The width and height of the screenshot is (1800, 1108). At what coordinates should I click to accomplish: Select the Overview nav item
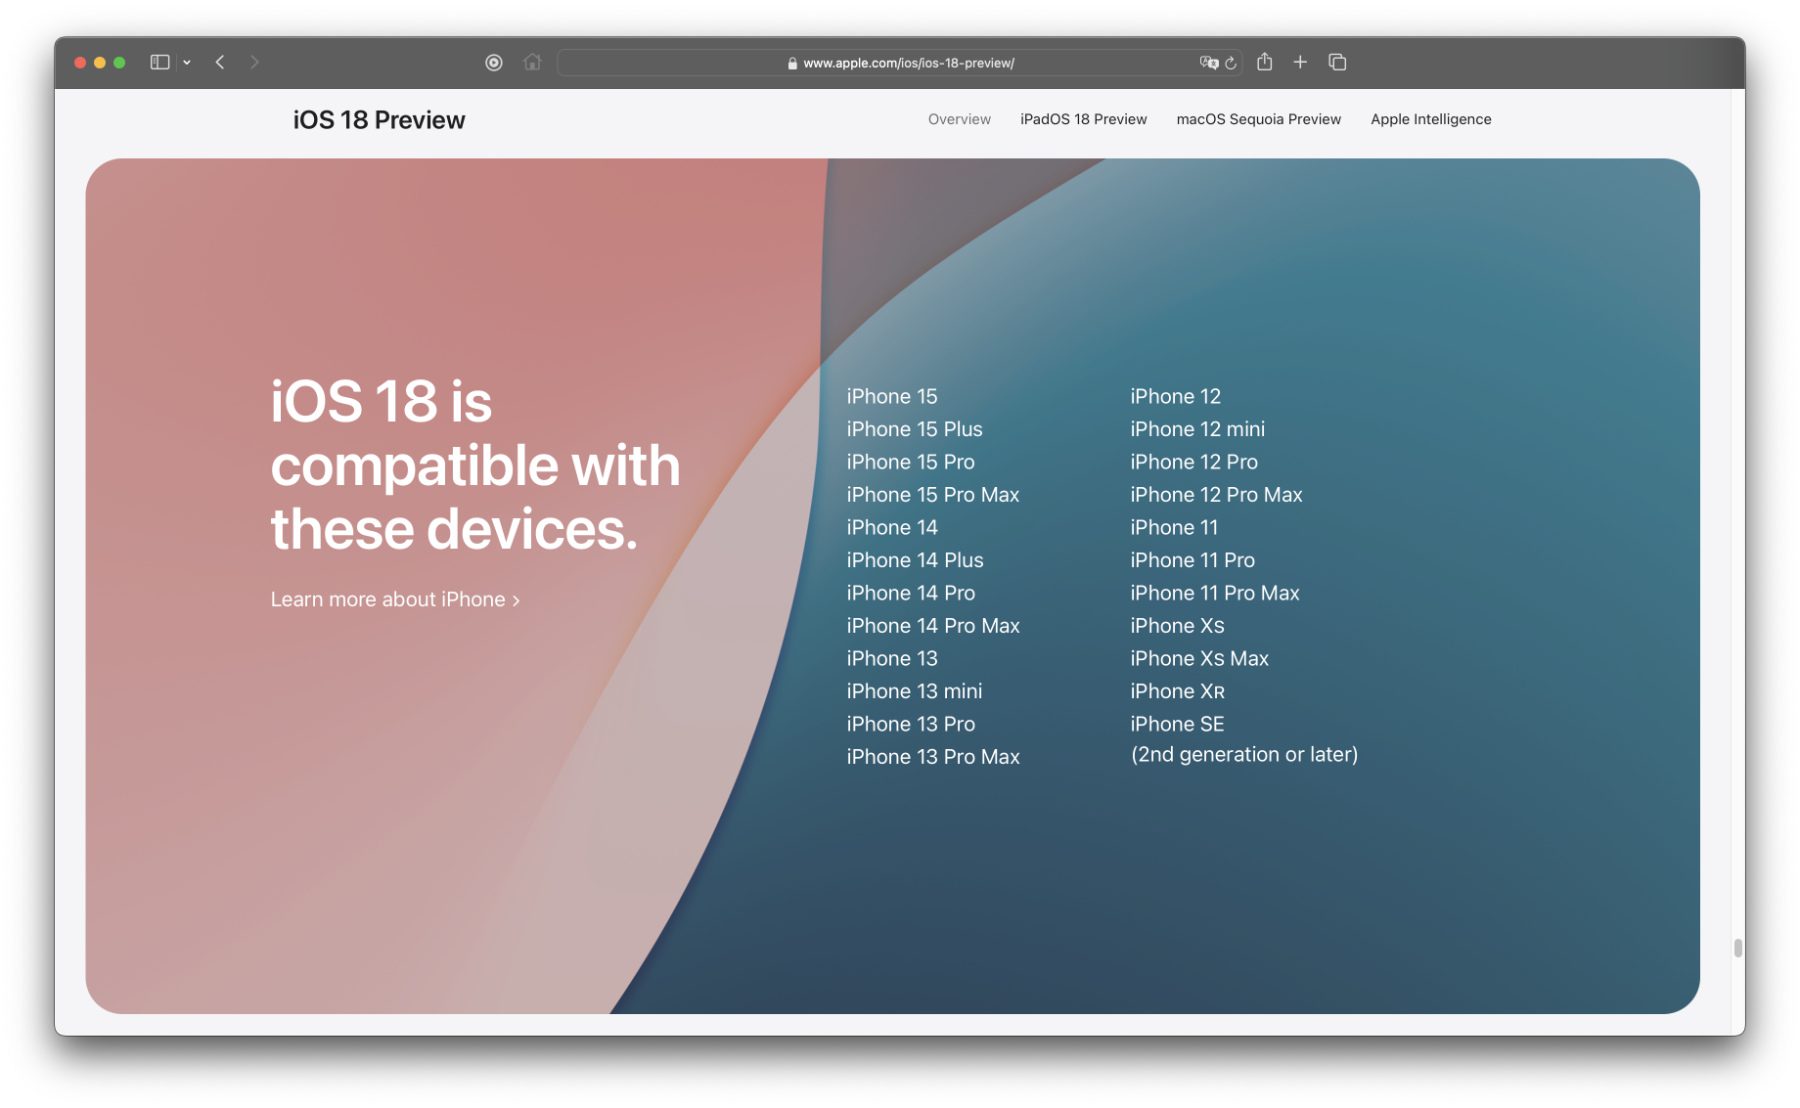tap(958, 119)
